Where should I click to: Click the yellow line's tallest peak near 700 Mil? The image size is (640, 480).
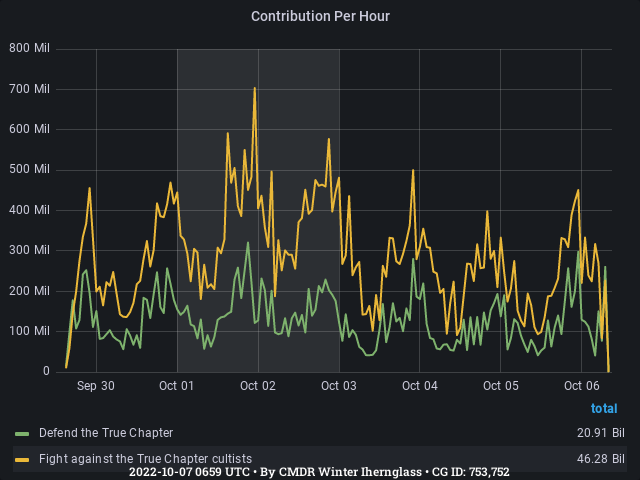point(255,89)
